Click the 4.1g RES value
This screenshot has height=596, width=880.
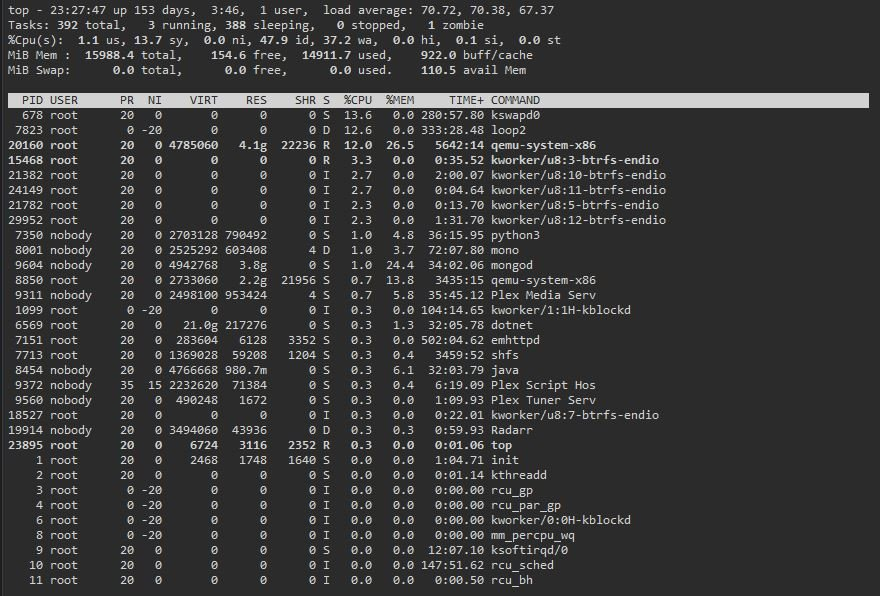tap(253, 145)
